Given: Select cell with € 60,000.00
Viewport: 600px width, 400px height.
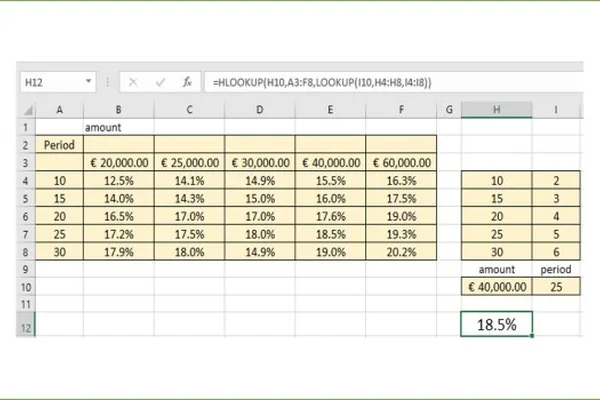Looking at the screenshot, I should (401, 163).
